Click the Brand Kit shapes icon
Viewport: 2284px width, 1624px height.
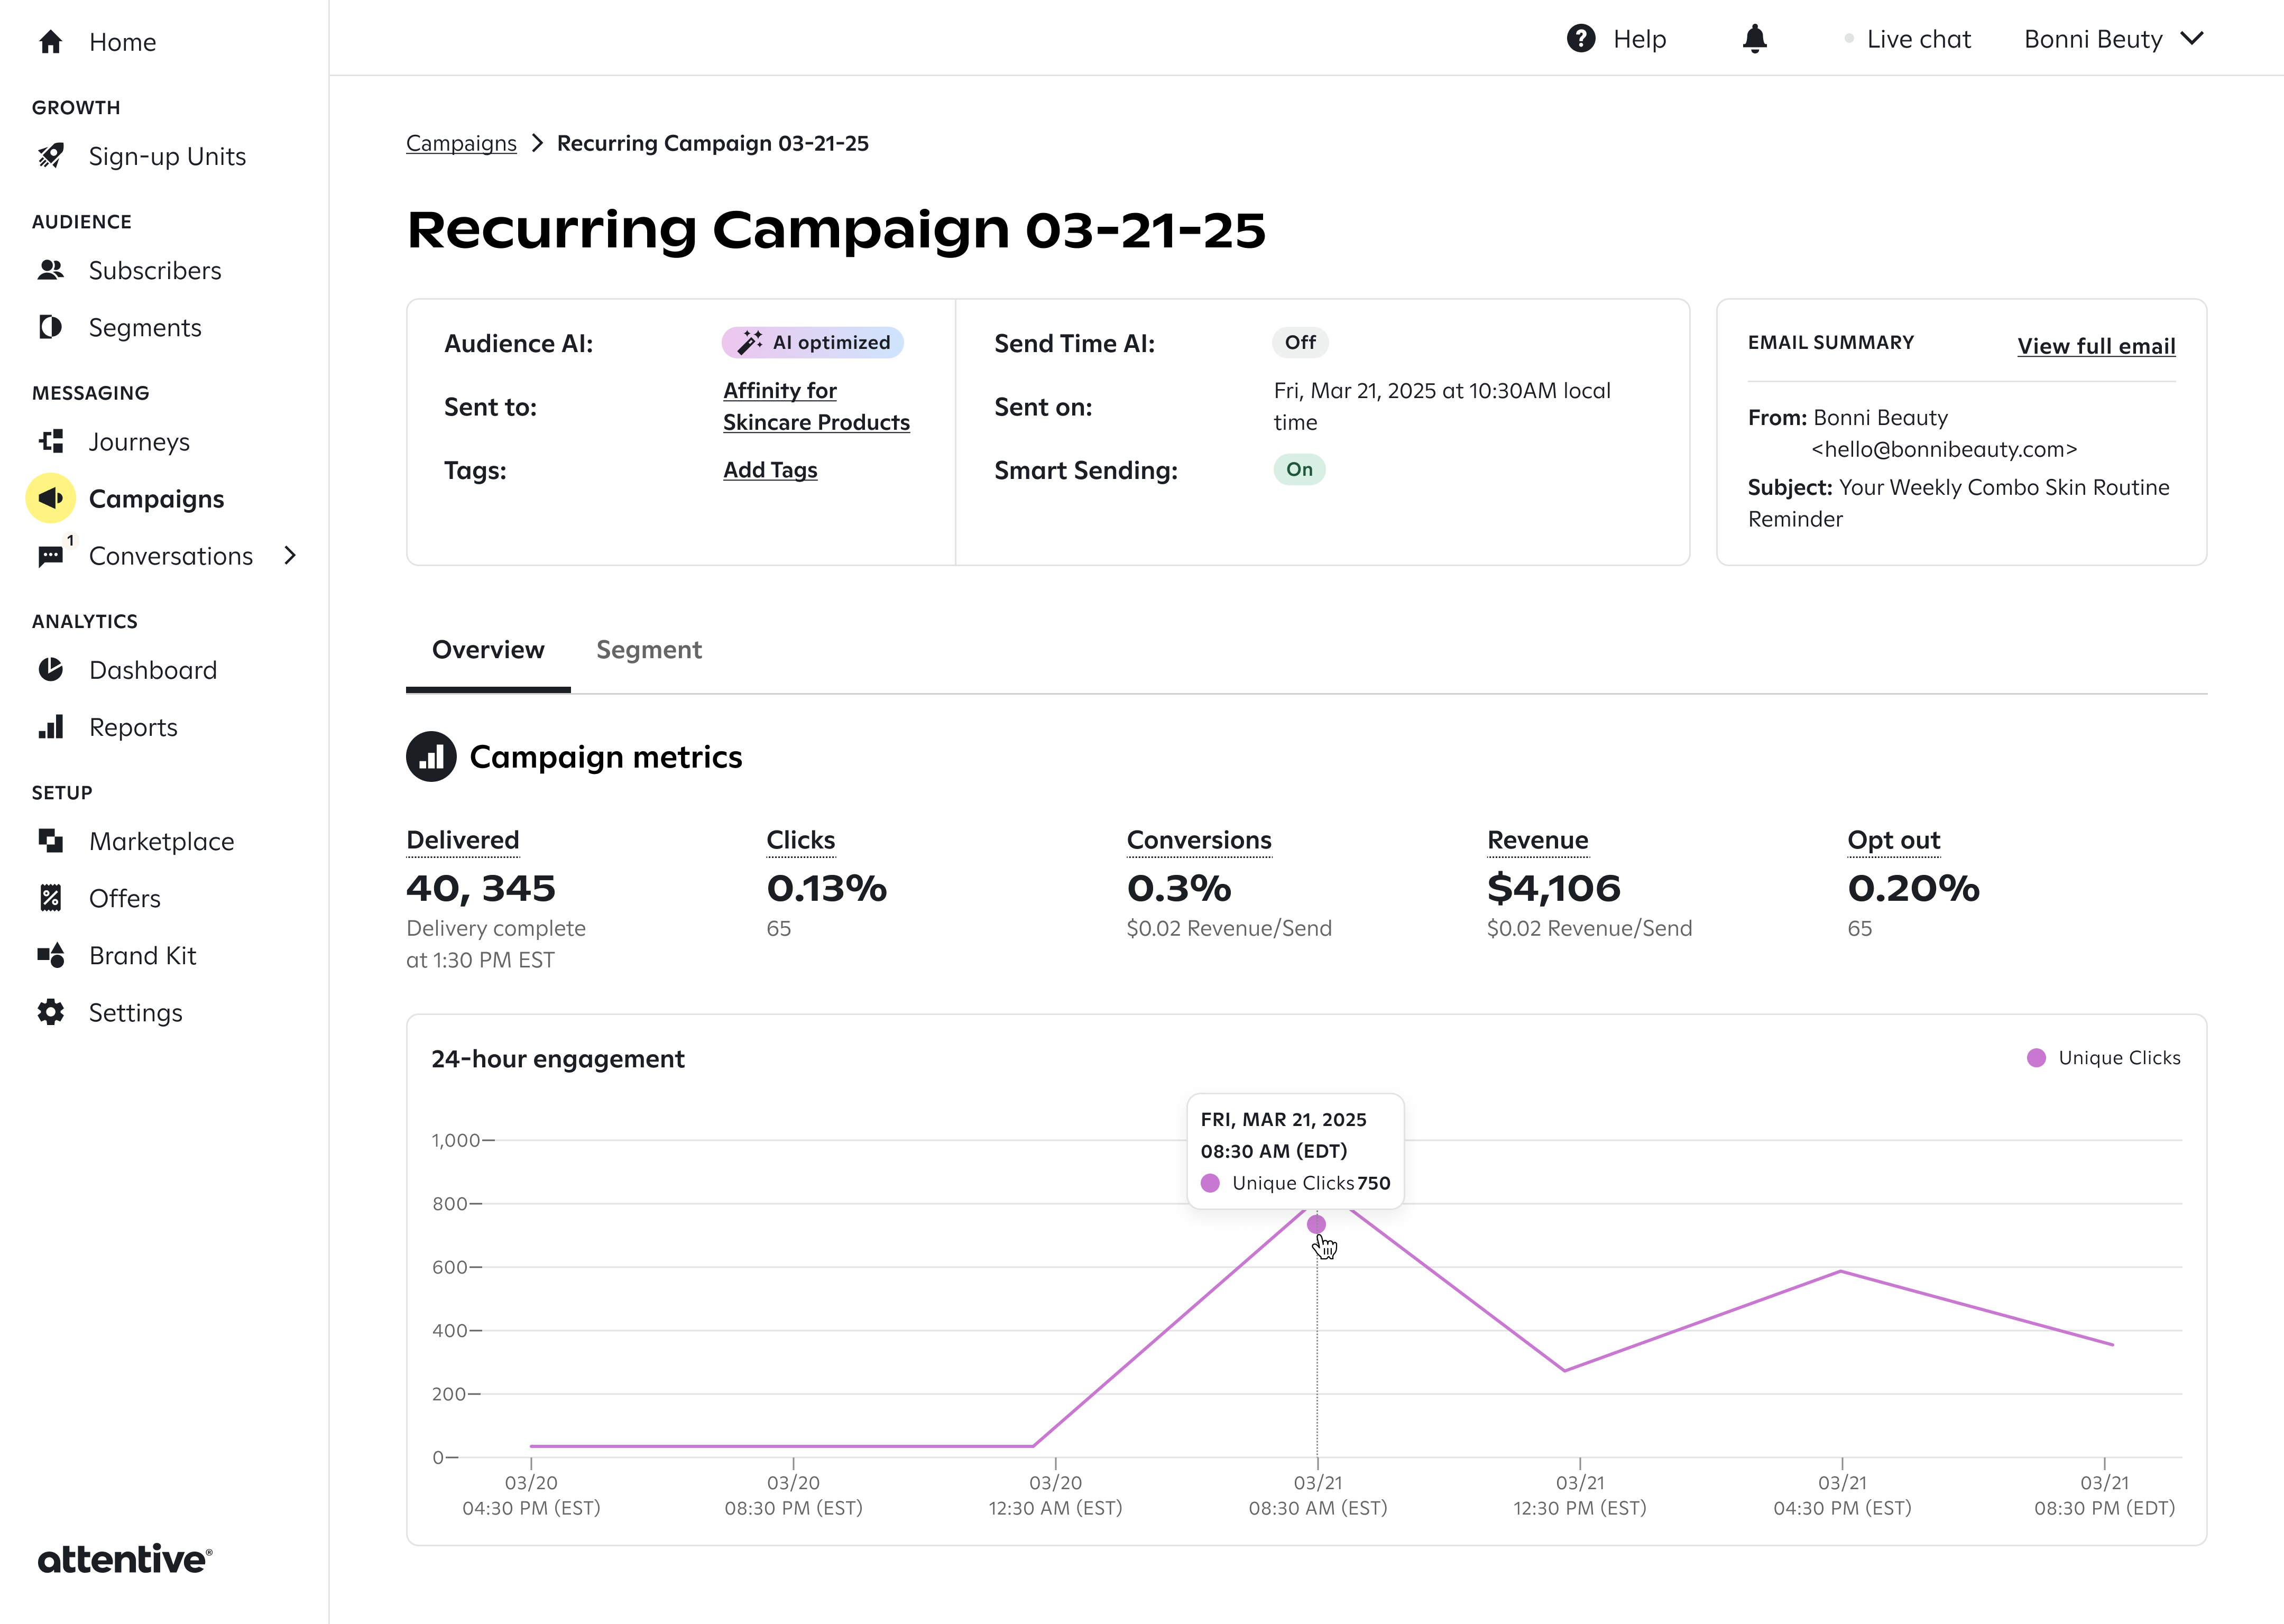51,955
